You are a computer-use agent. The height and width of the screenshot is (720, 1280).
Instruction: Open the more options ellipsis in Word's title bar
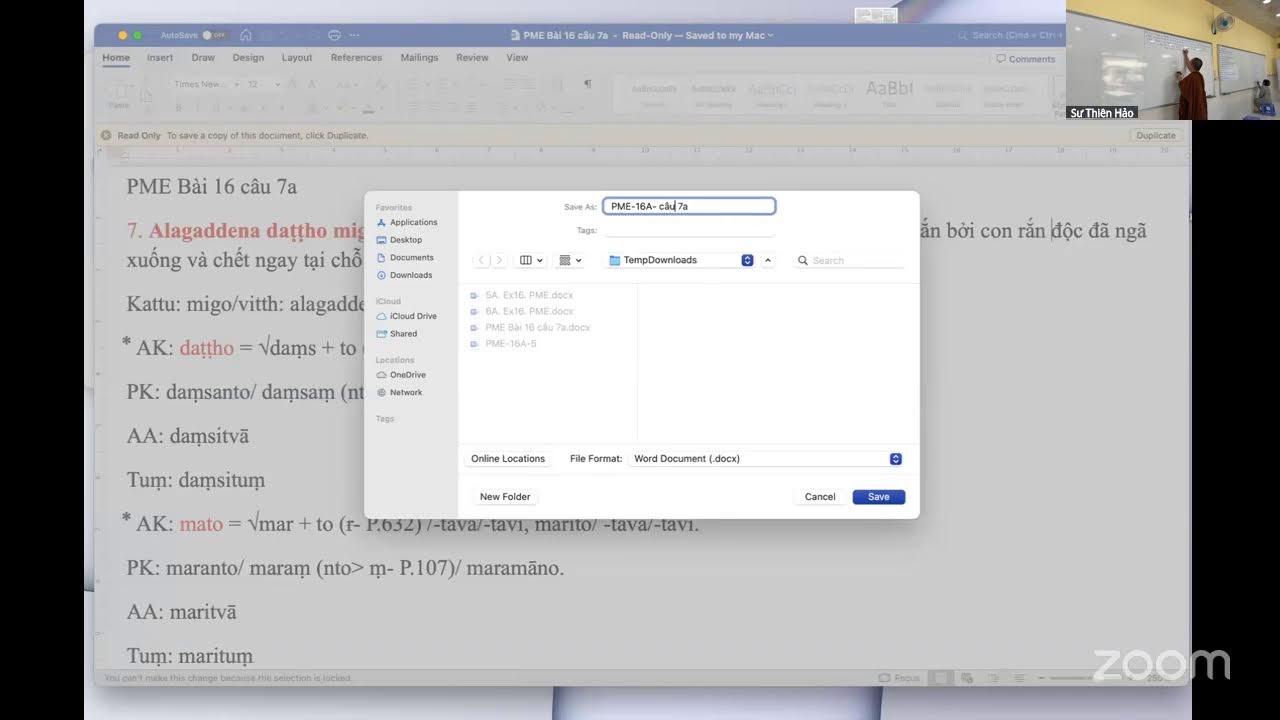coord(355,35)
